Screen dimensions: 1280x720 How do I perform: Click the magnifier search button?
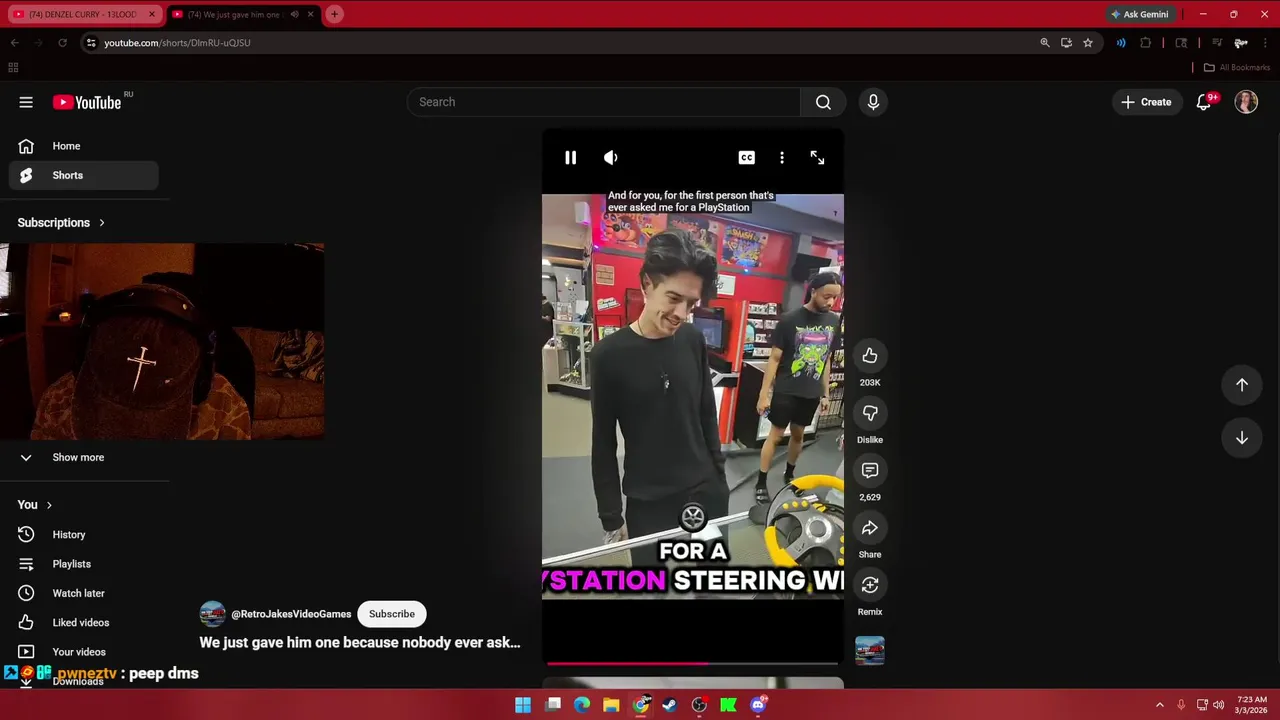(823, 102)
